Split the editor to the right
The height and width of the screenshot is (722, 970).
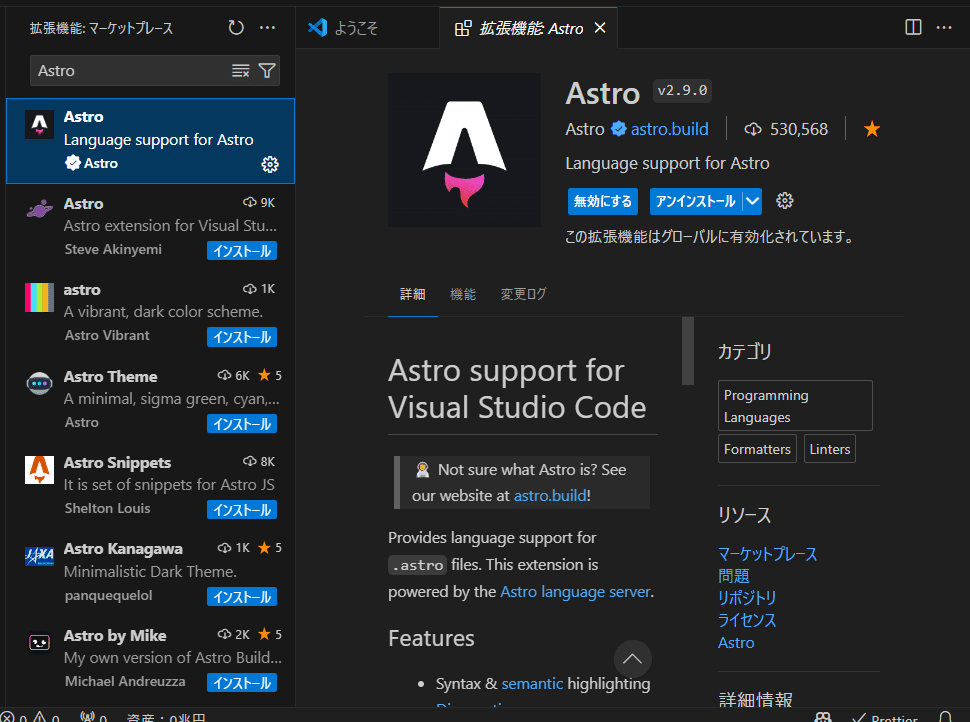913,28
